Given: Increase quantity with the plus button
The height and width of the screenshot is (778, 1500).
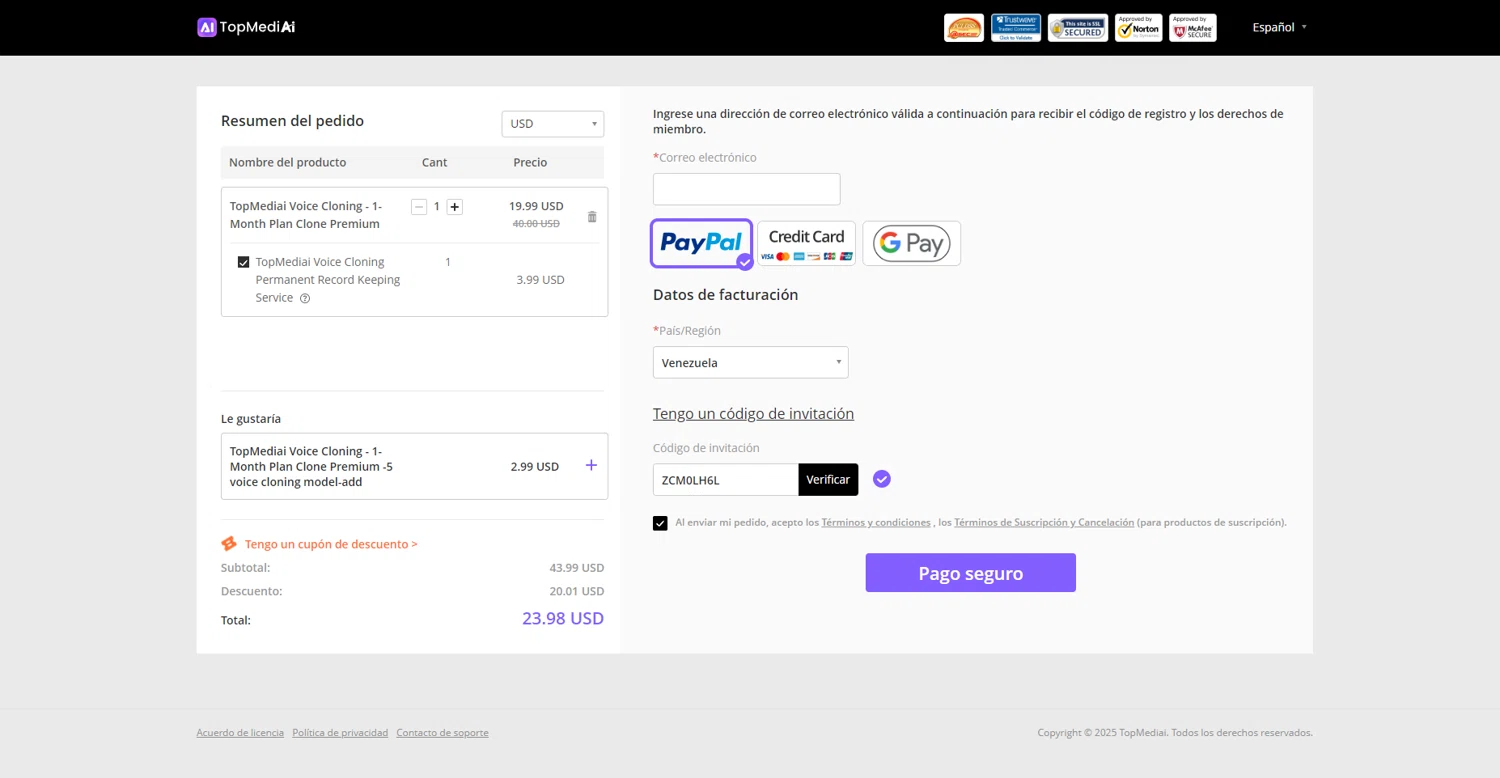Looking at the screenshot, I should click(455, 206).
